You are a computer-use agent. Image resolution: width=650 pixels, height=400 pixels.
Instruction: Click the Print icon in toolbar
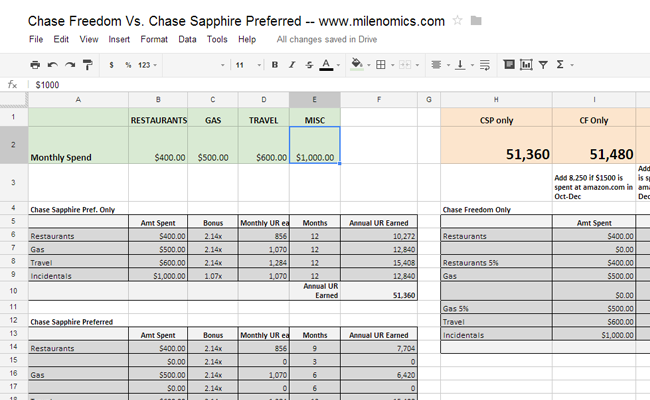[x=35, y=65]
